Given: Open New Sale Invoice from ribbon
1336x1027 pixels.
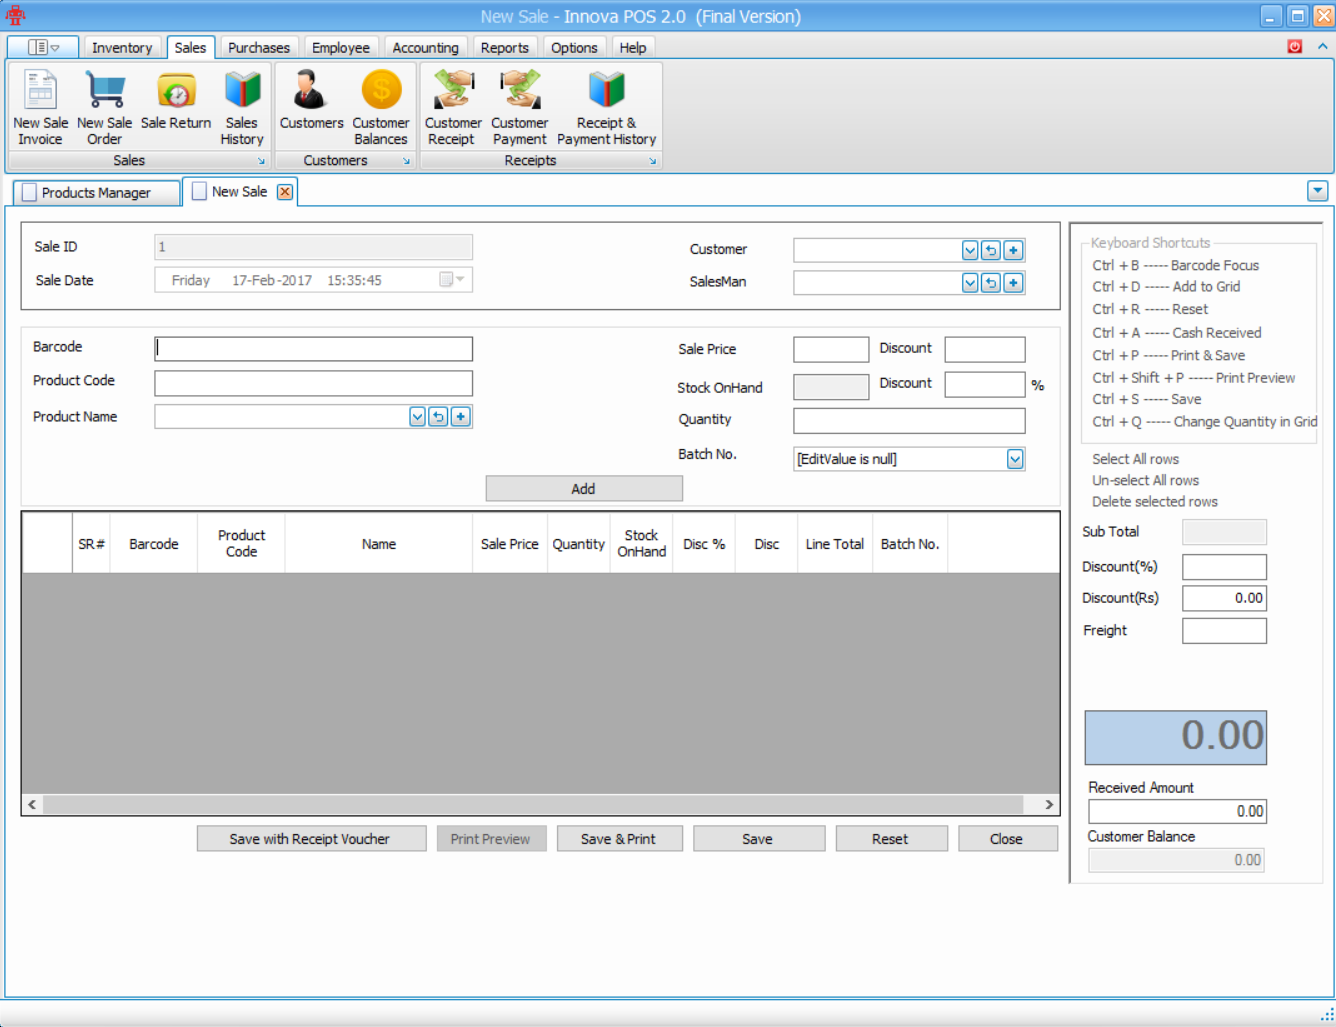Looking at the screenshot, I should tap(41, 108).
